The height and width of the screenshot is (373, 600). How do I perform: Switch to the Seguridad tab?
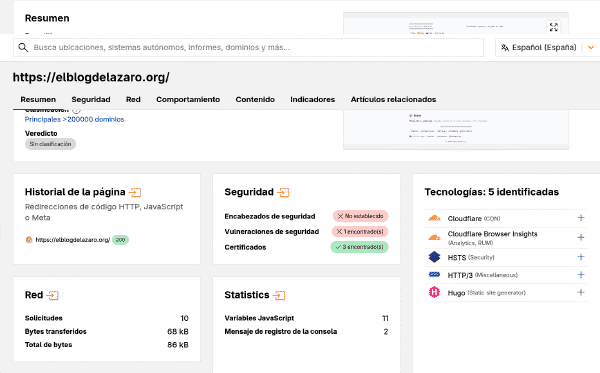[91, 99]
